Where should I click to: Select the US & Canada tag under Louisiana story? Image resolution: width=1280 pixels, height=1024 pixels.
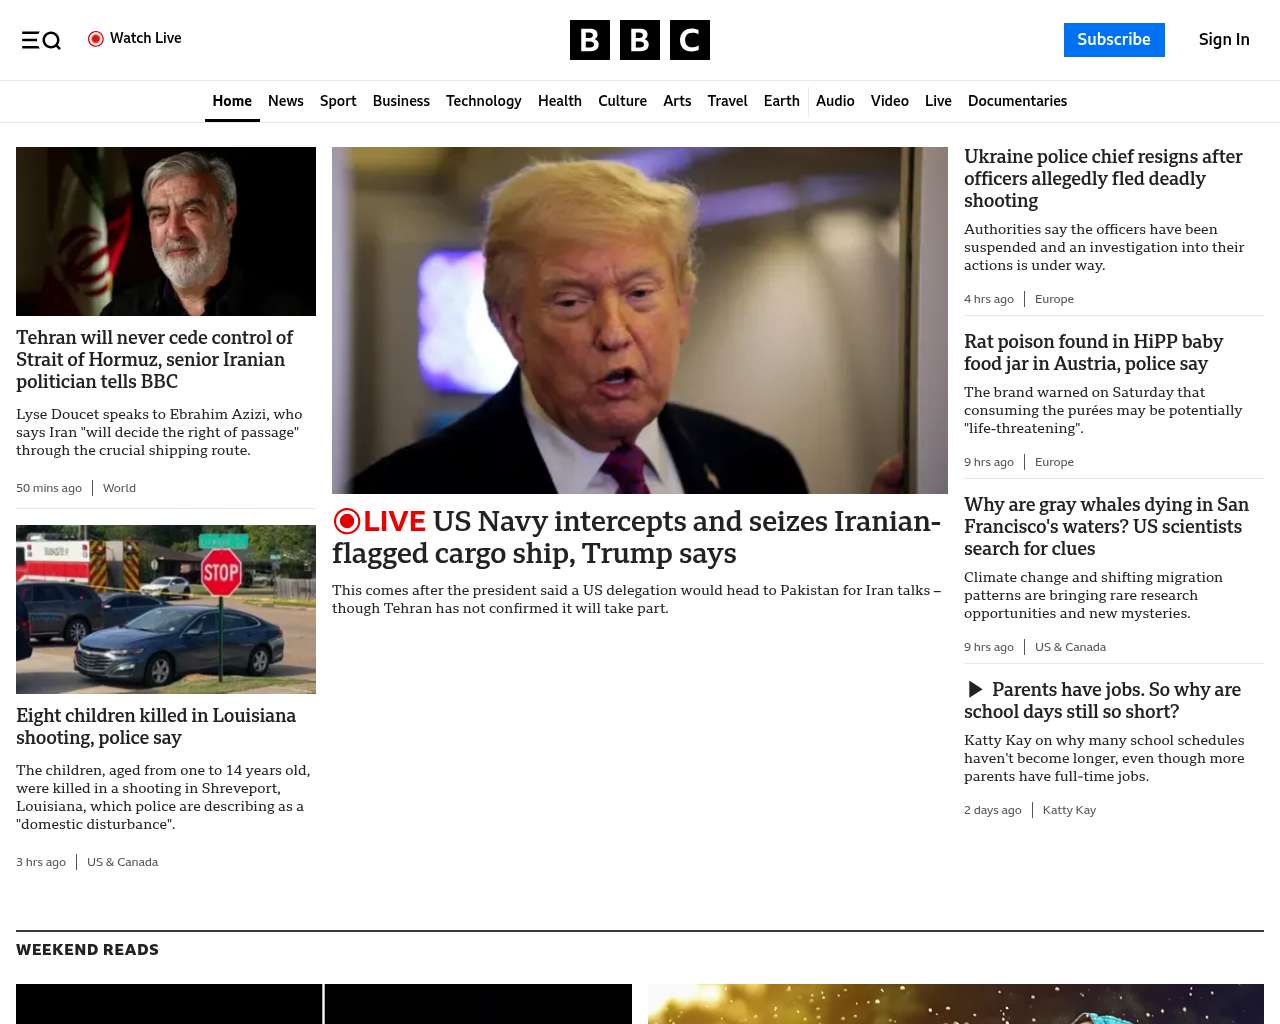tap(122, 862)
